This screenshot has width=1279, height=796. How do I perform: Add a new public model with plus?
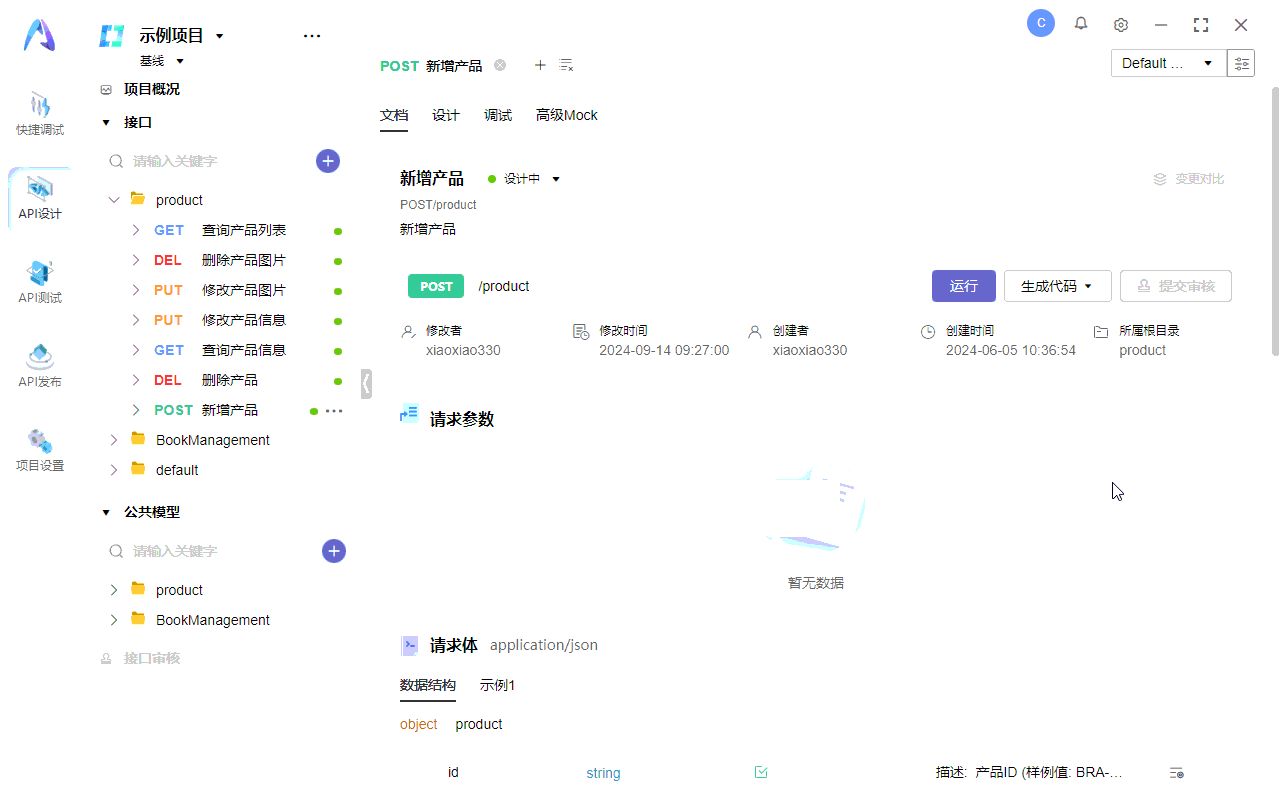coord(334,551)
